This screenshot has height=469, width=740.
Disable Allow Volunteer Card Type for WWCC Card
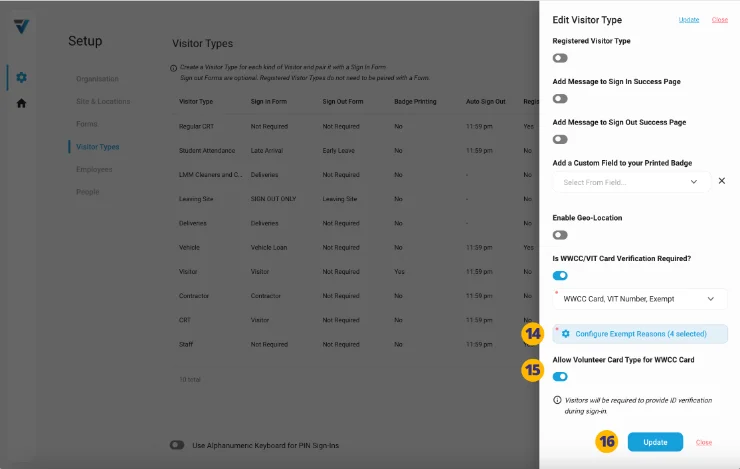[x=560, y=376]
